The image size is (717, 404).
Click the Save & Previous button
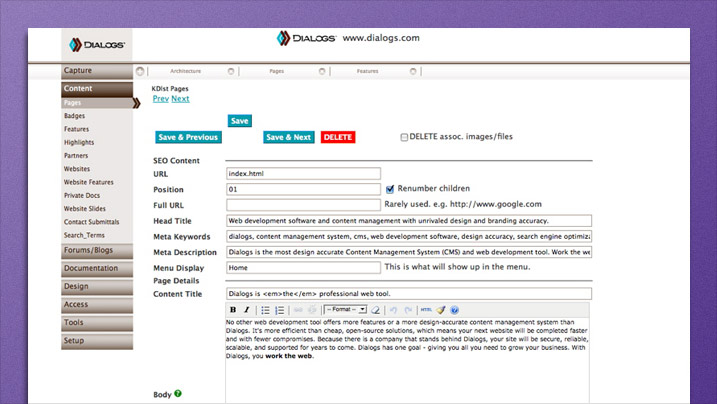tap(188, 137)
